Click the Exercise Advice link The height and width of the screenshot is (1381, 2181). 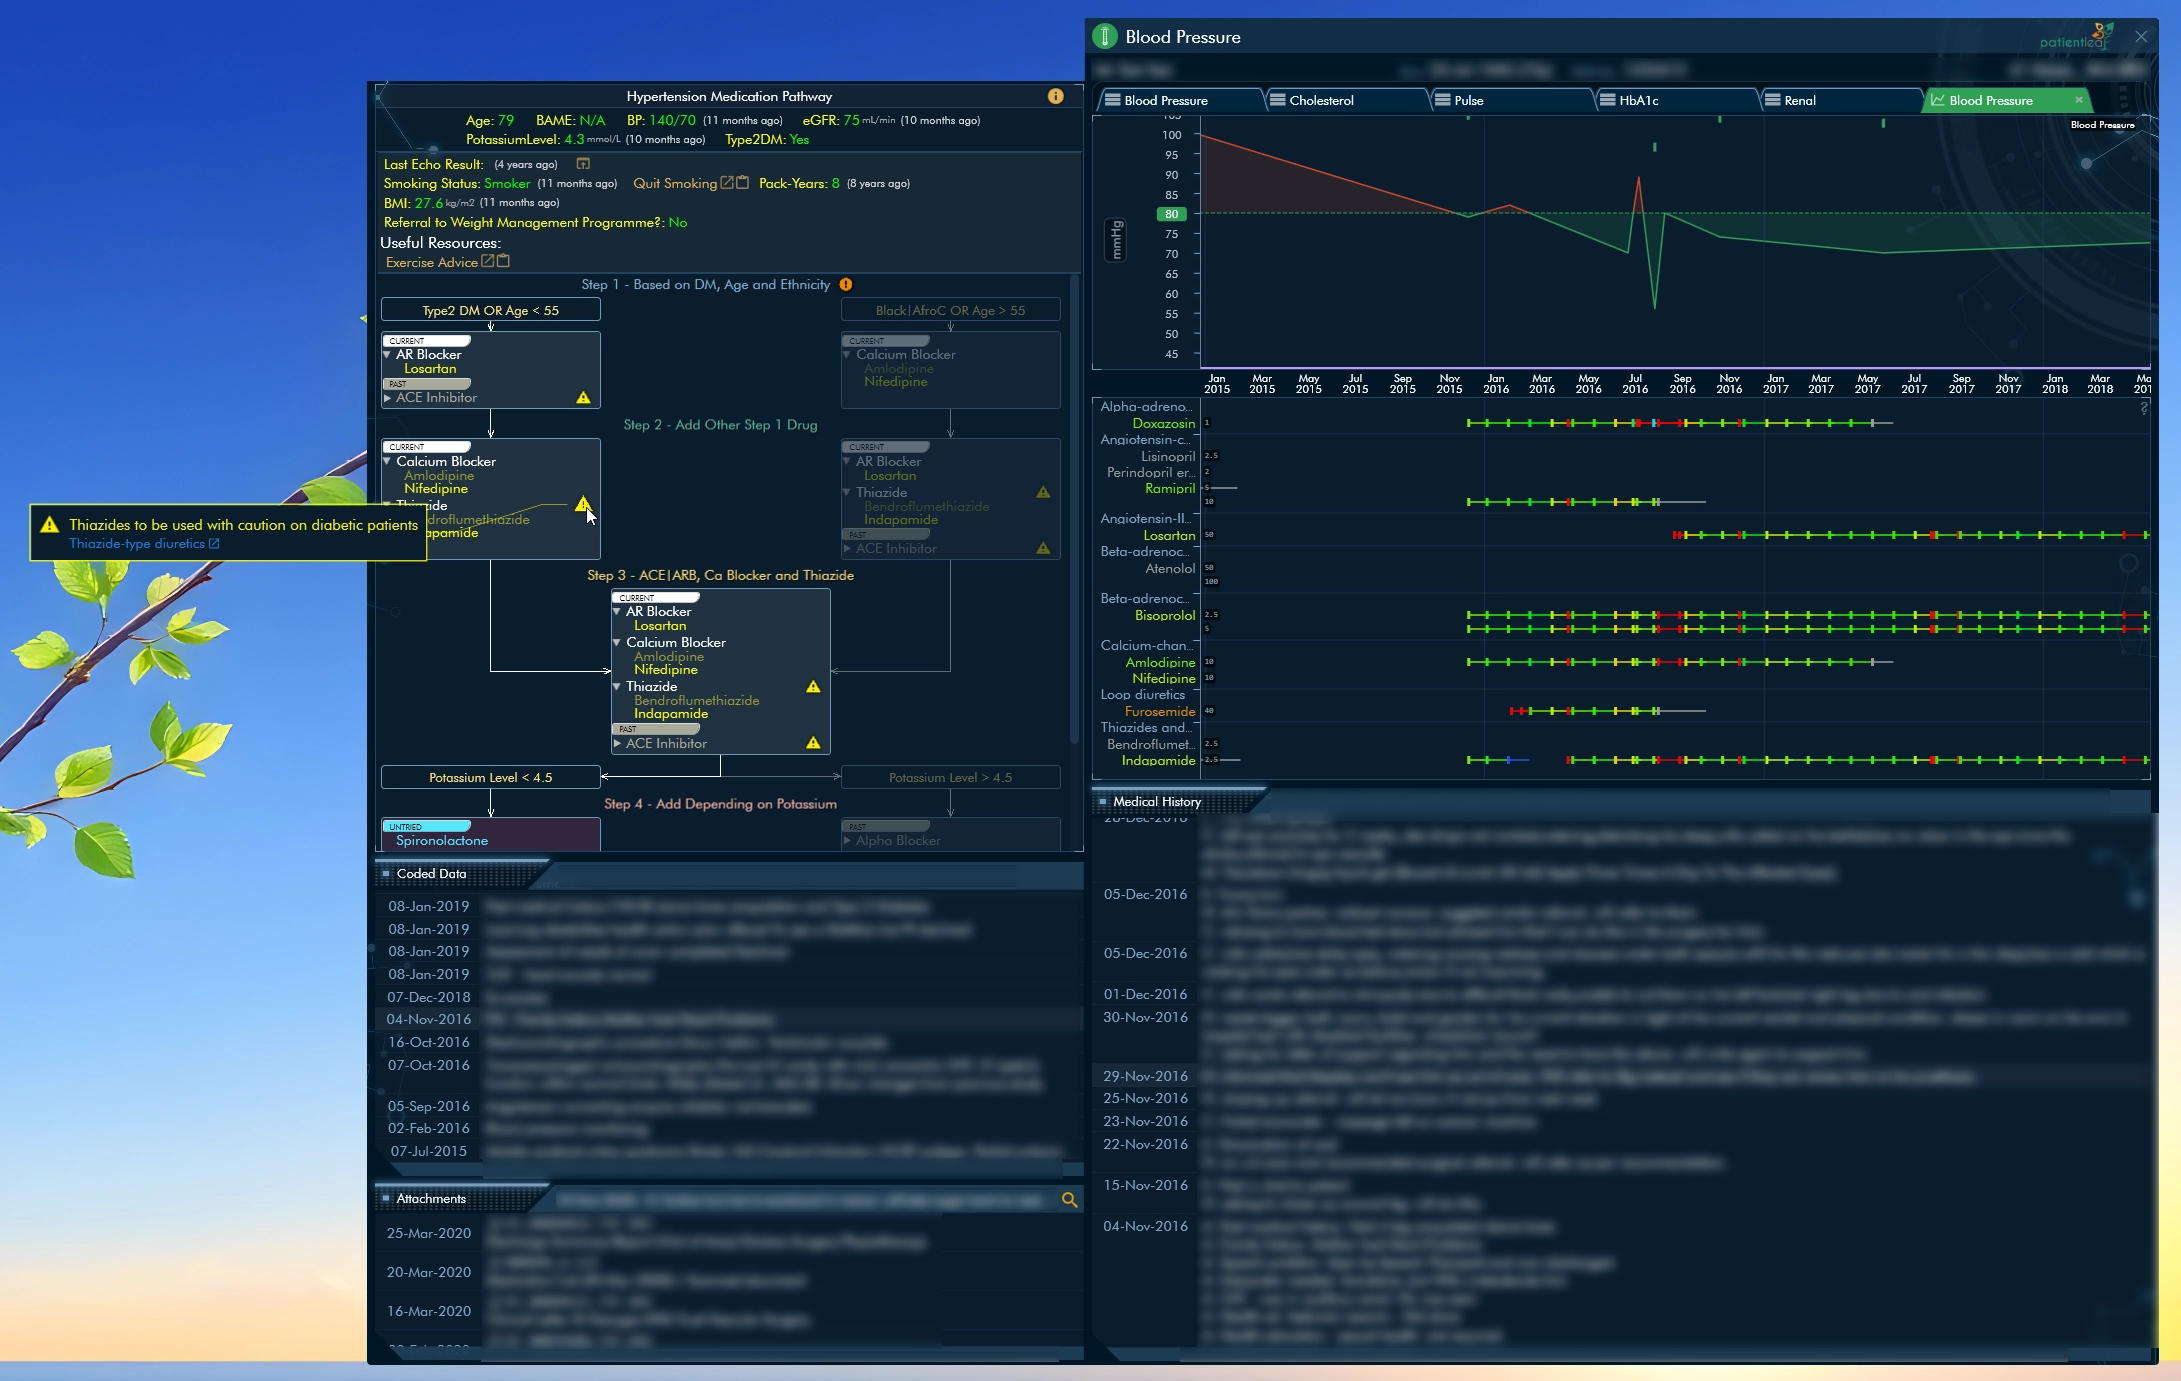tap(431, 262)
